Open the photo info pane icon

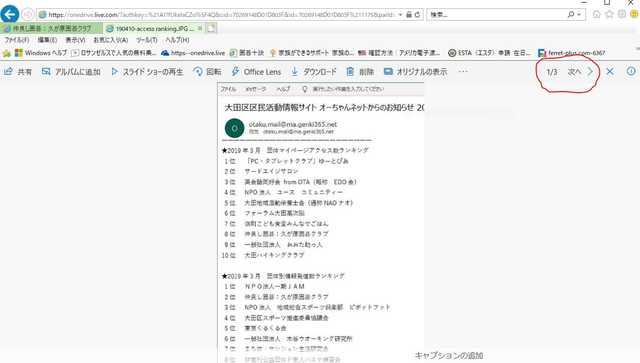coord(631,71)
